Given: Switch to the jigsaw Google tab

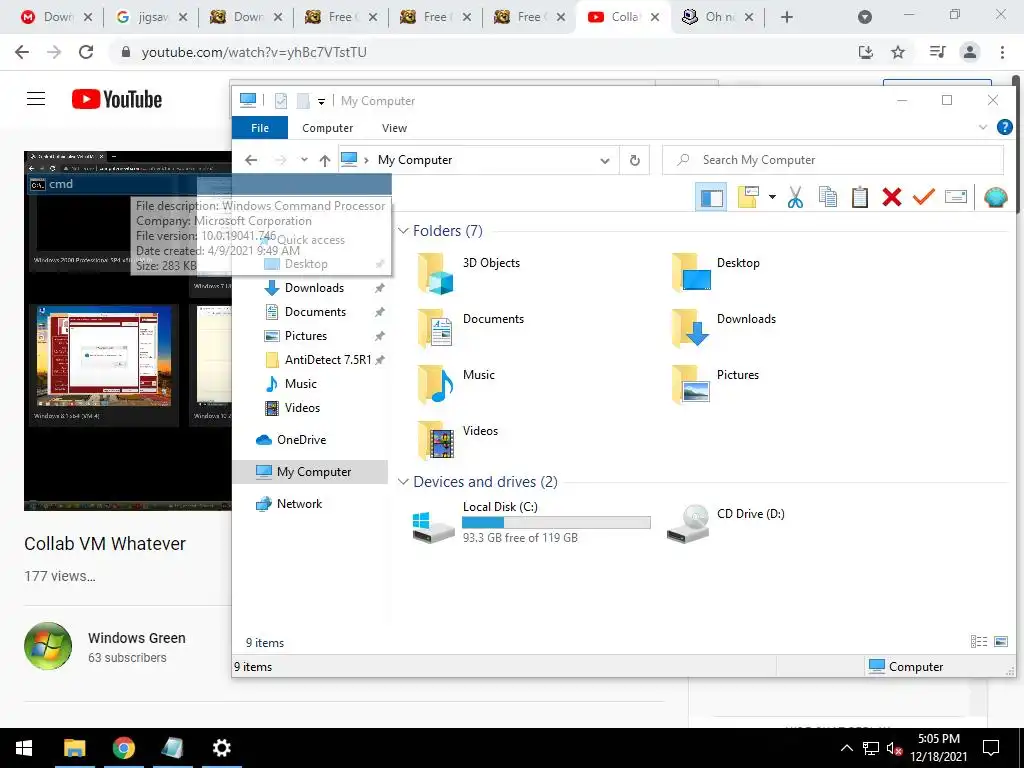Looking at the screenshot, I should pyautogui.click(x=151, y=18).
